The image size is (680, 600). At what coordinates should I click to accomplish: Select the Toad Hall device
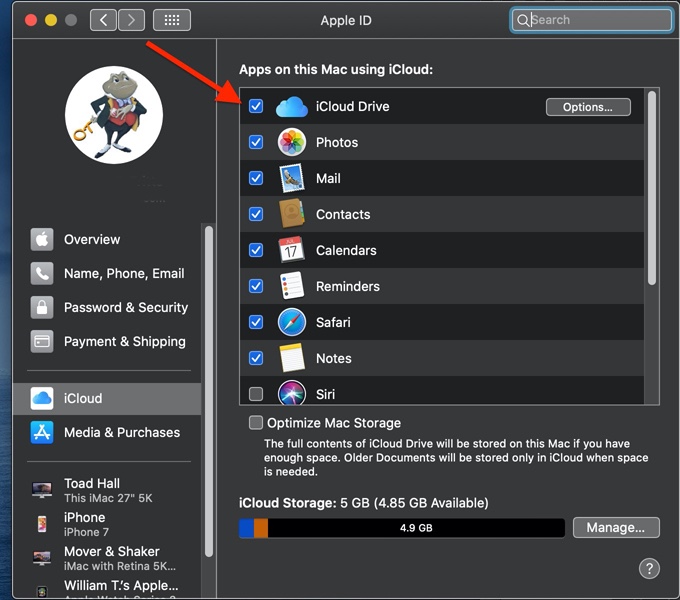coord(108,490)
